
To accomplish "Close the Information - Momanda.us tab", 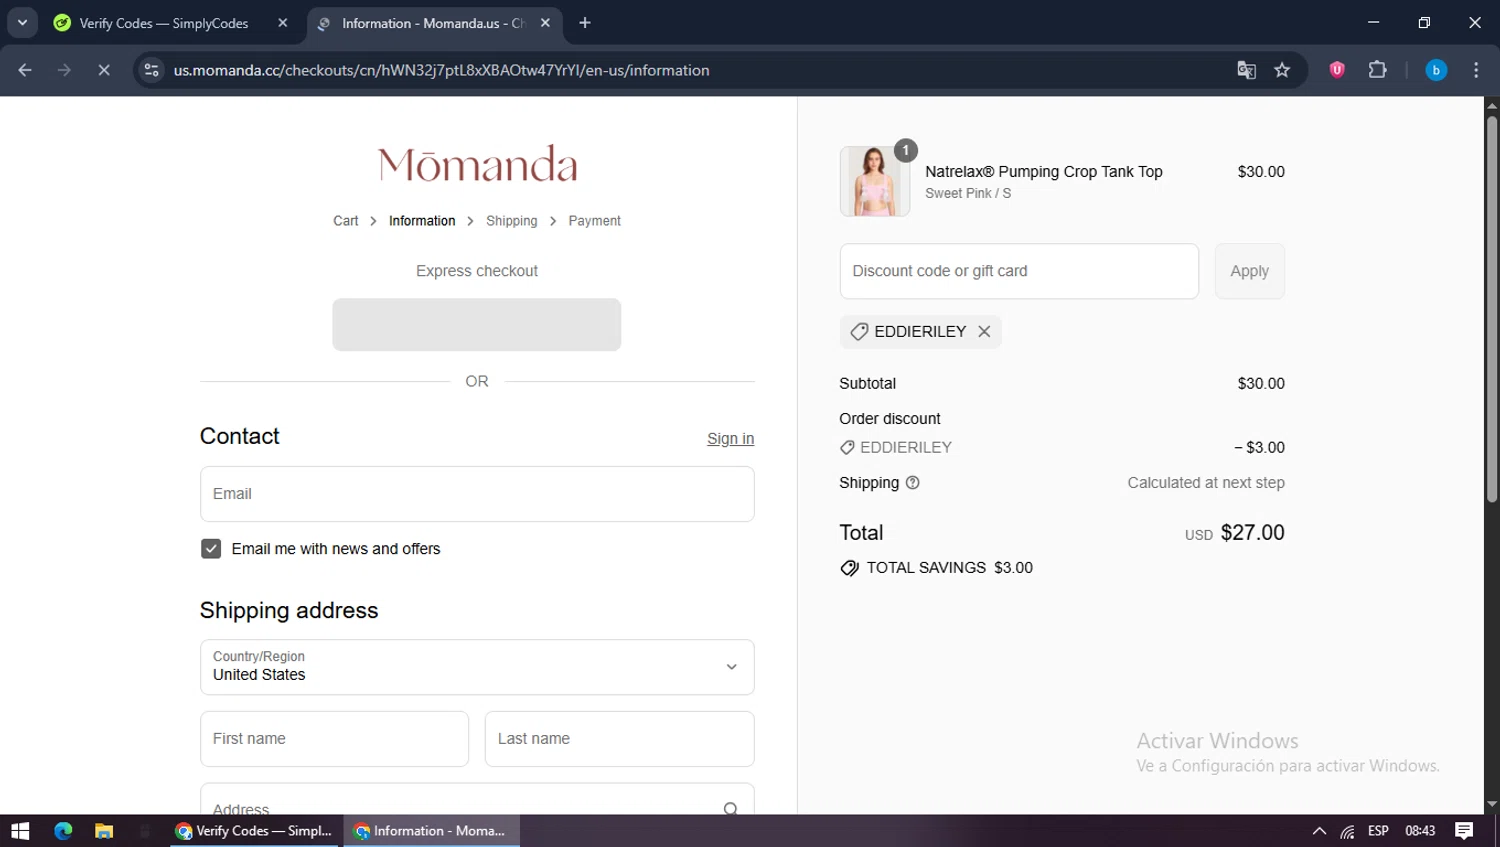I will [545, 23].
